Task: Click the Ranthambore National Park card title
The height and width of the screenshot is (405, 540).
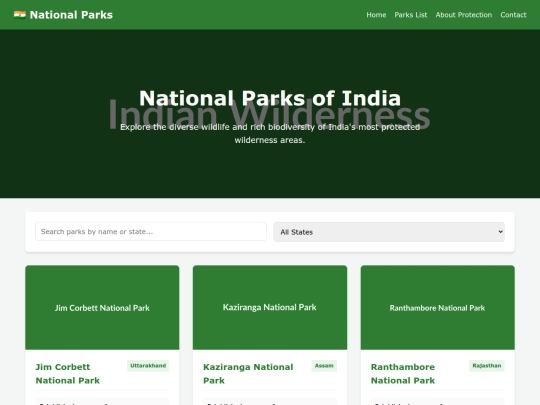Action: (403, 374)
